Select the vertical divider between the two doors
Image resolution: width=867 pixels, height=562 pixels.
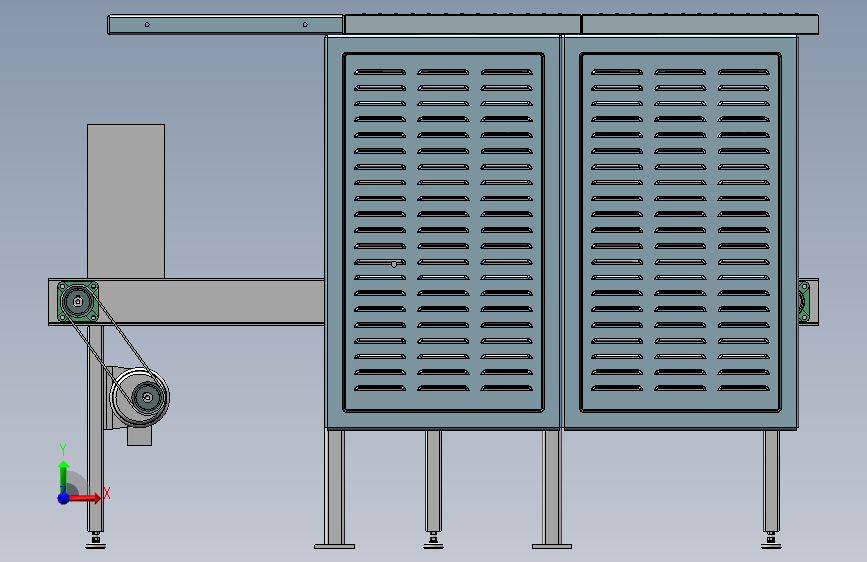562,232
